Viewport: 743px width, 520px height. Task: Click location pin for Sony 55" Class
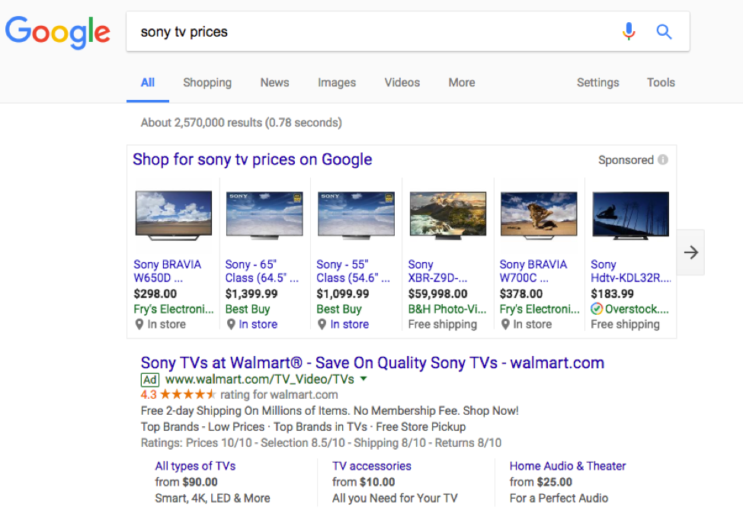[322, 324]
